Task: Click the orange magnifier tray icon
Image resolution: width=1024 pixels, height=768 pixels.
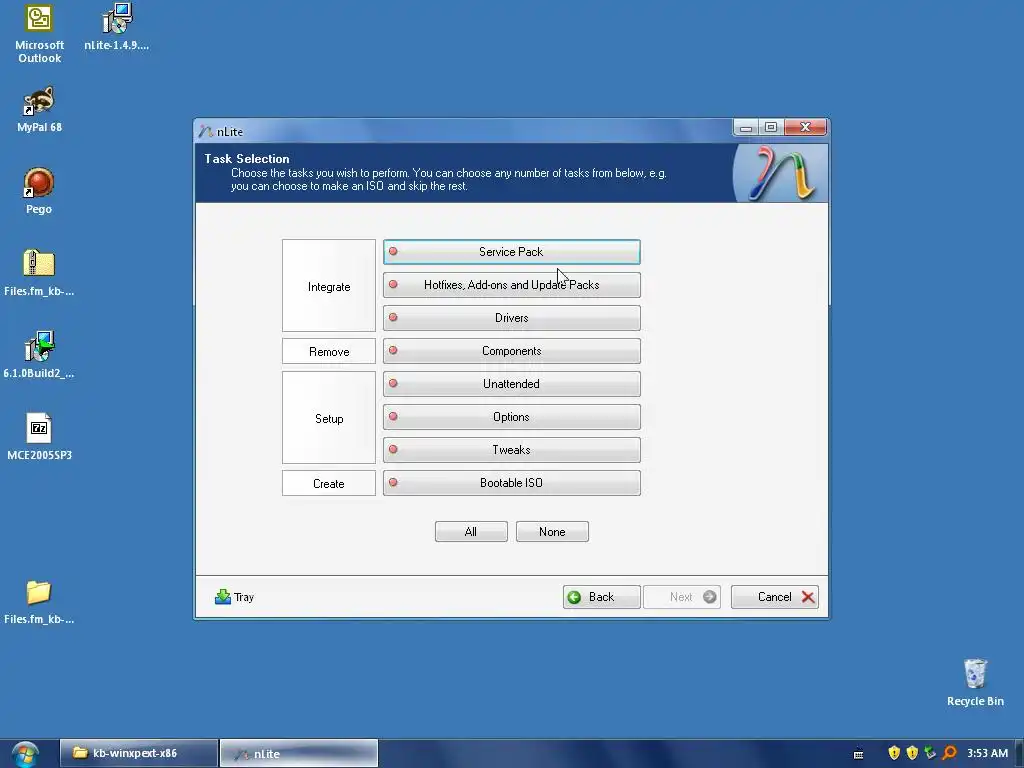Action: pos(950,753)
